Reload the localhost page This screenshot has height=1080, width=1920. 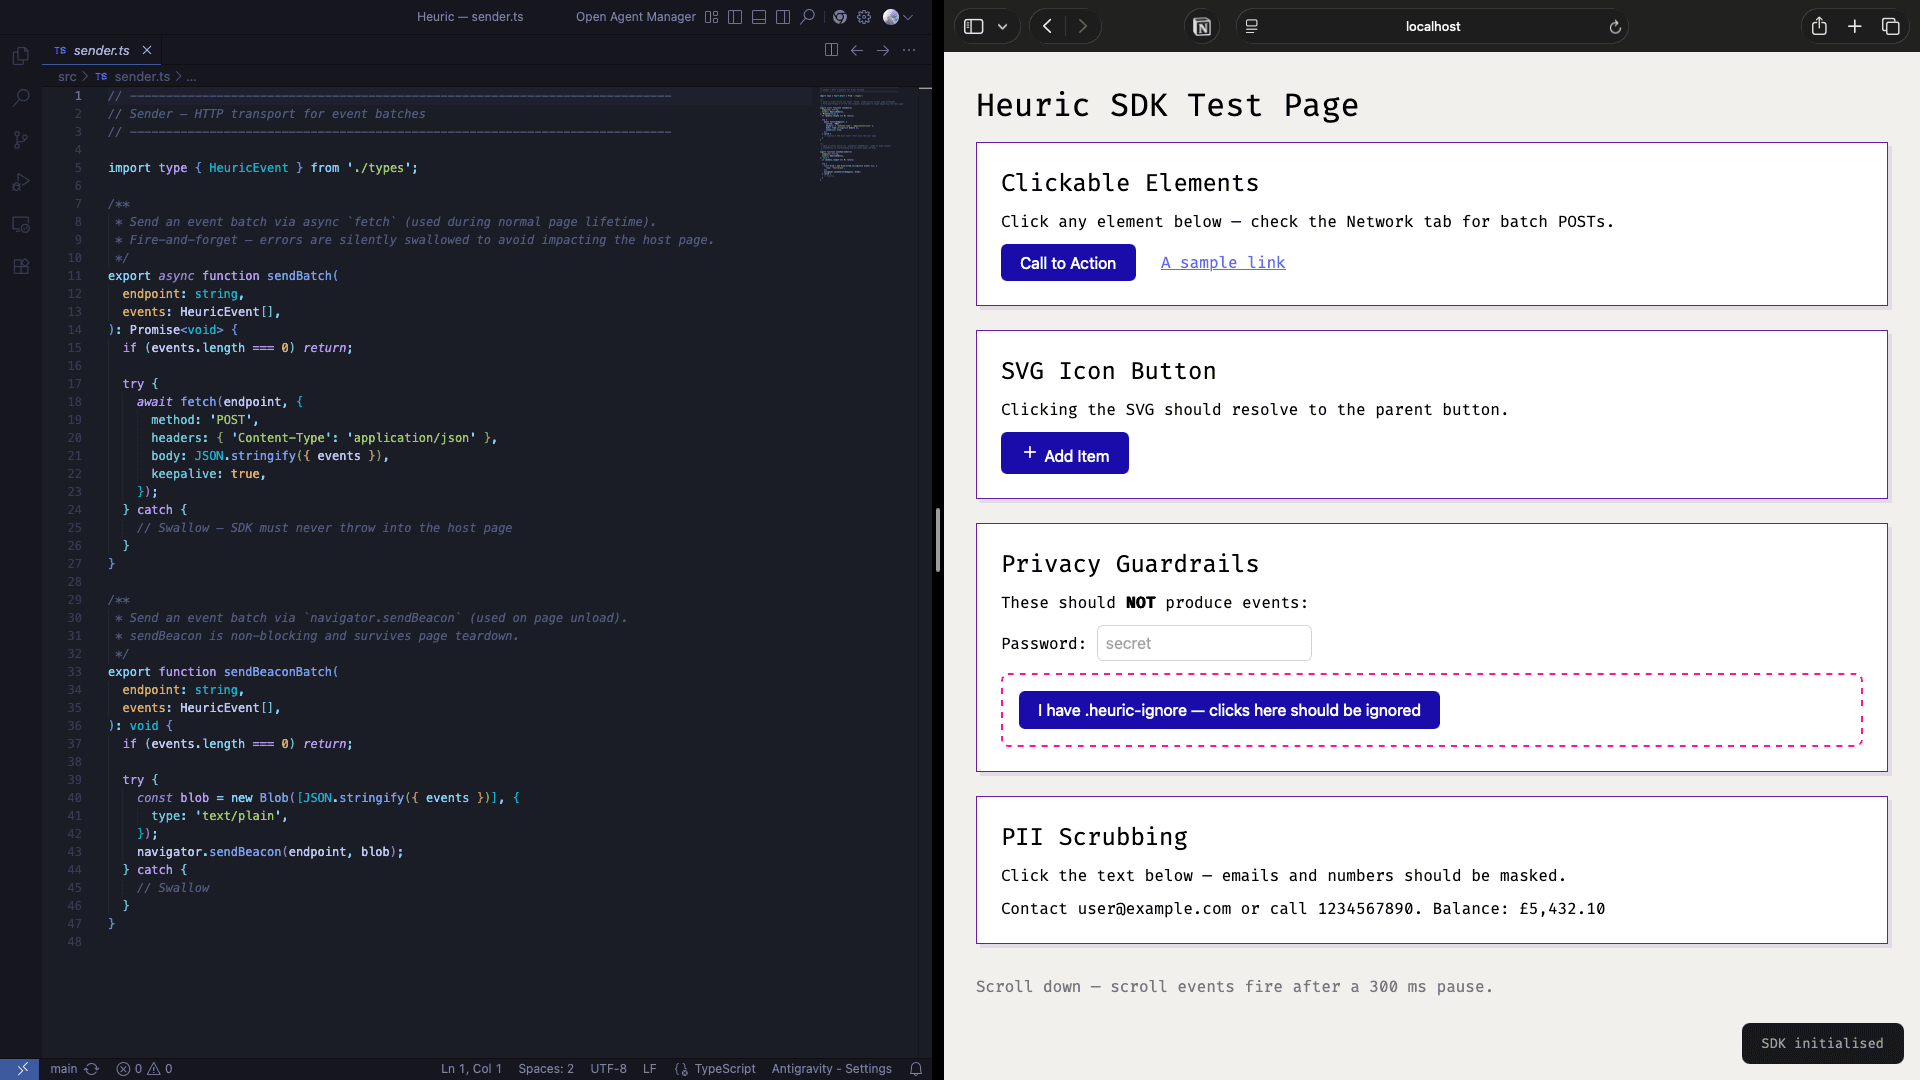[1615, 27]
